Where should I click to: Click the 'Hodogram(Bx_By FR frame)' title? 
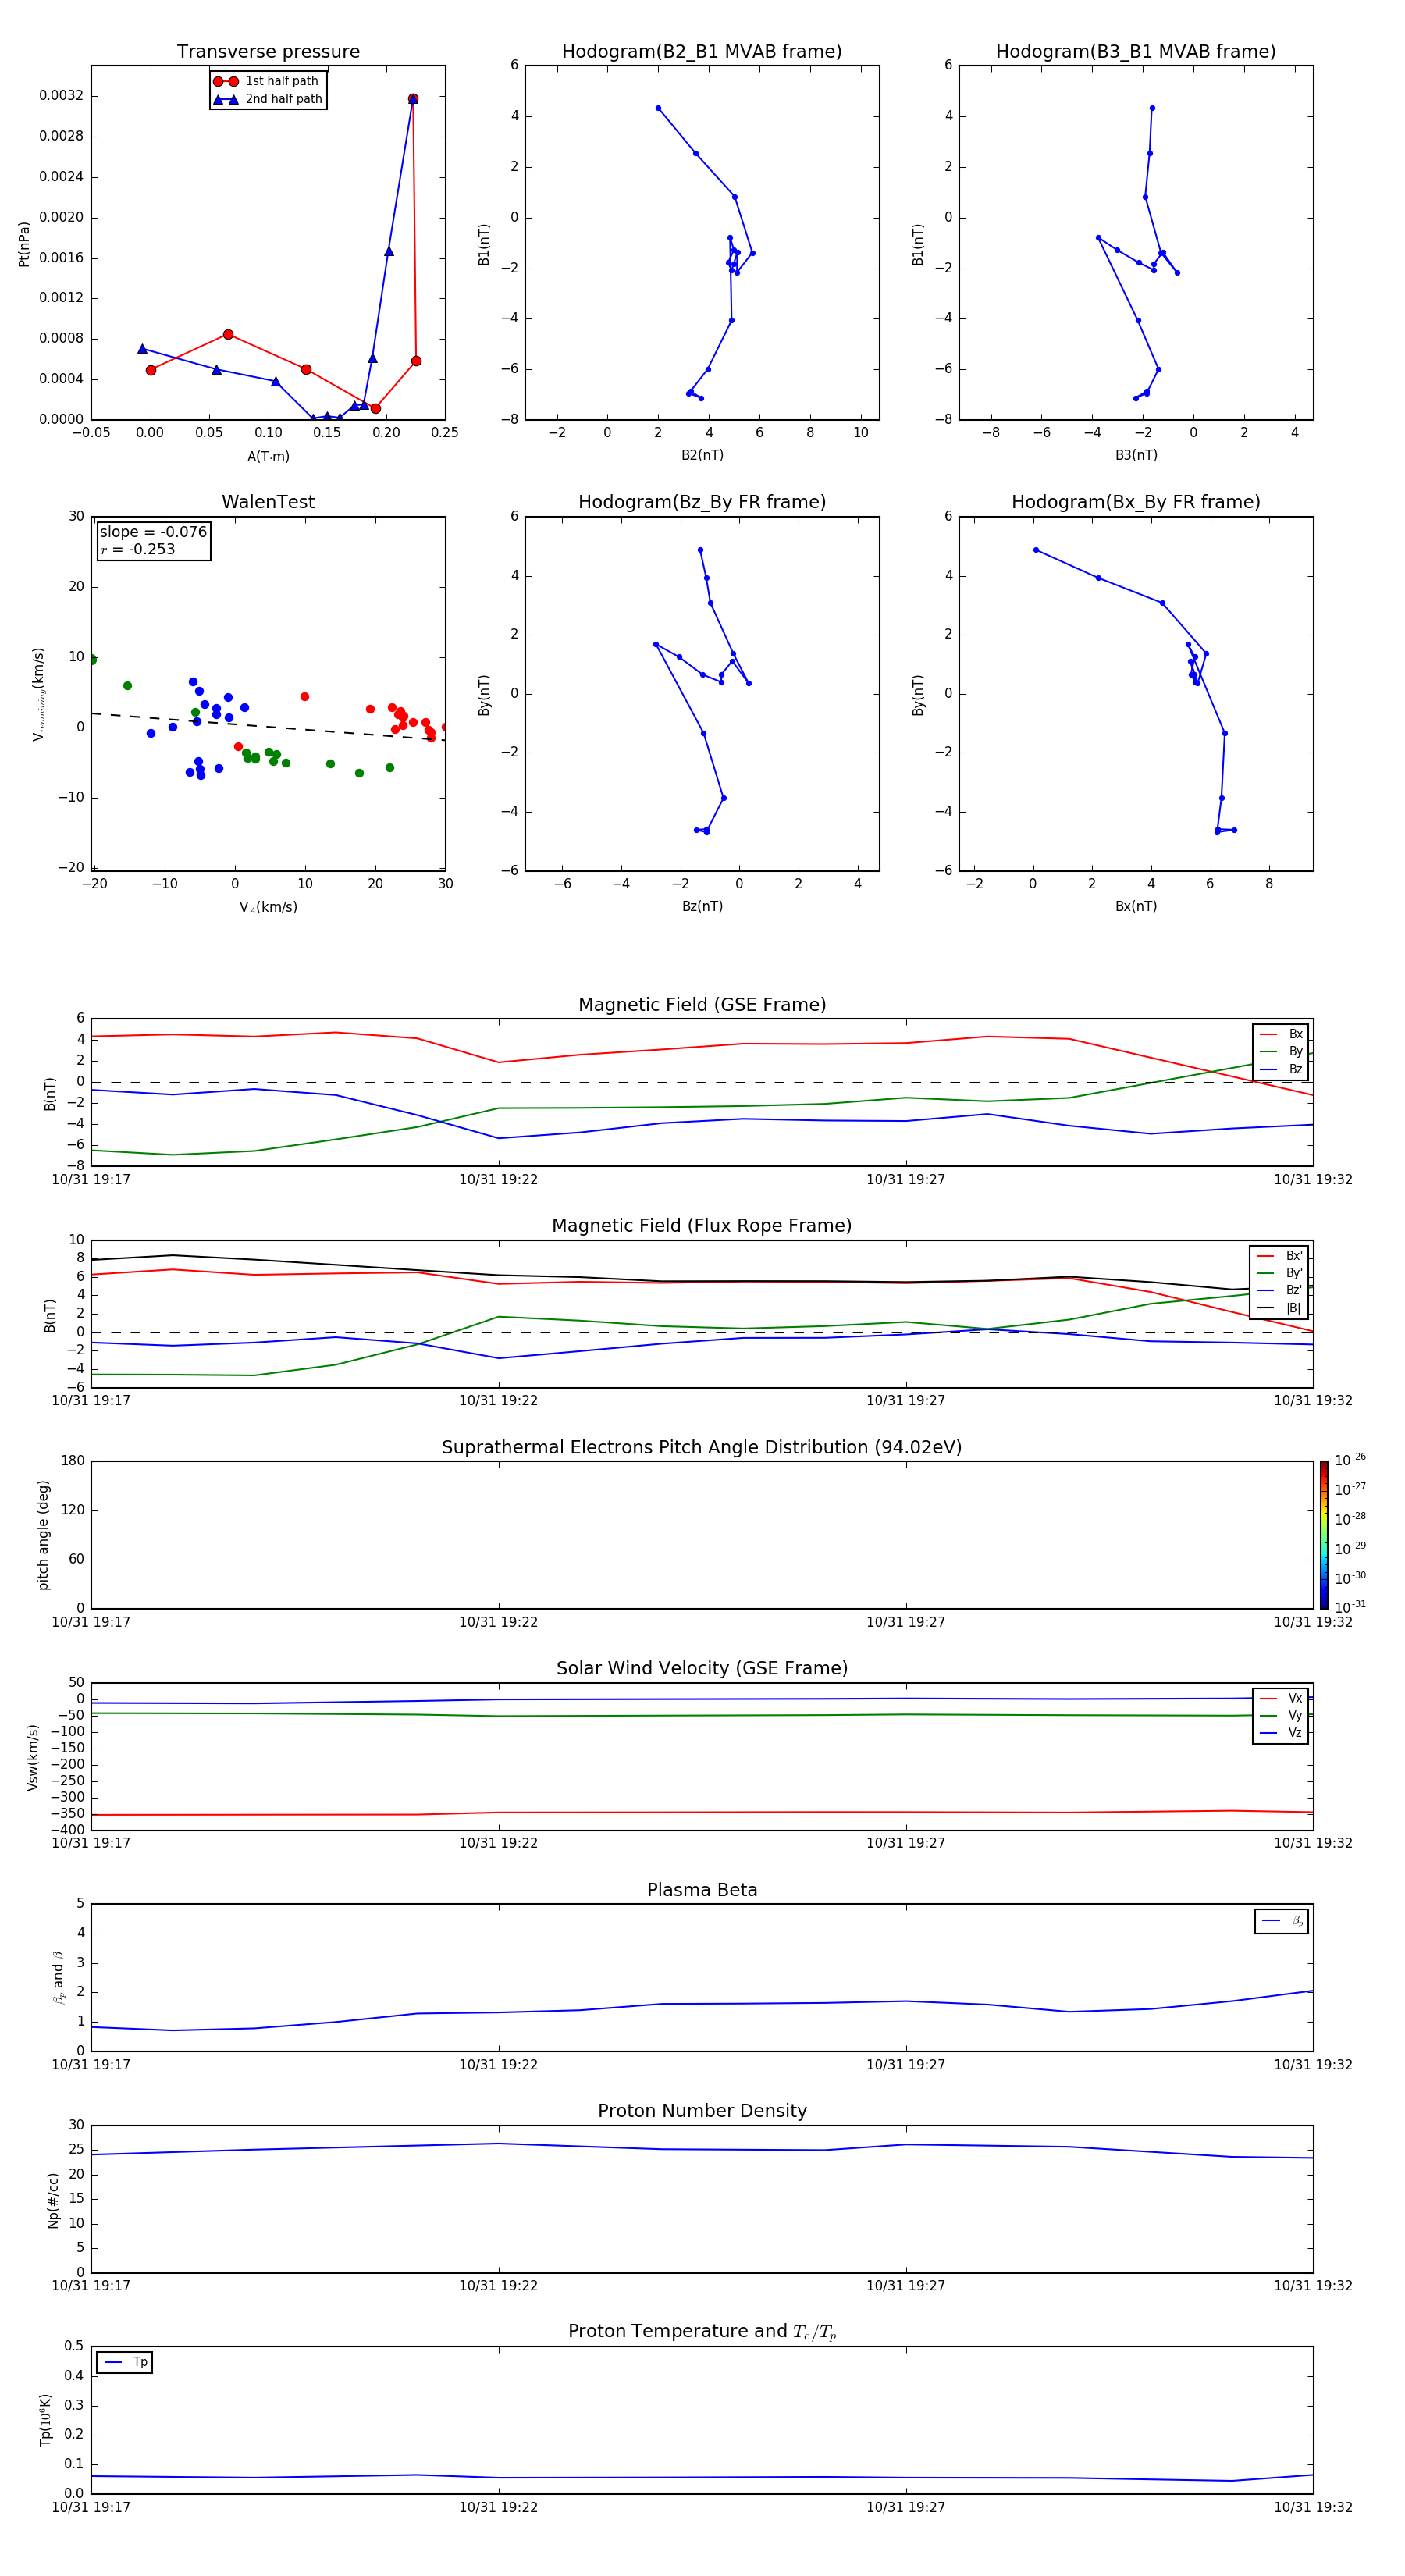[1136, 502]
